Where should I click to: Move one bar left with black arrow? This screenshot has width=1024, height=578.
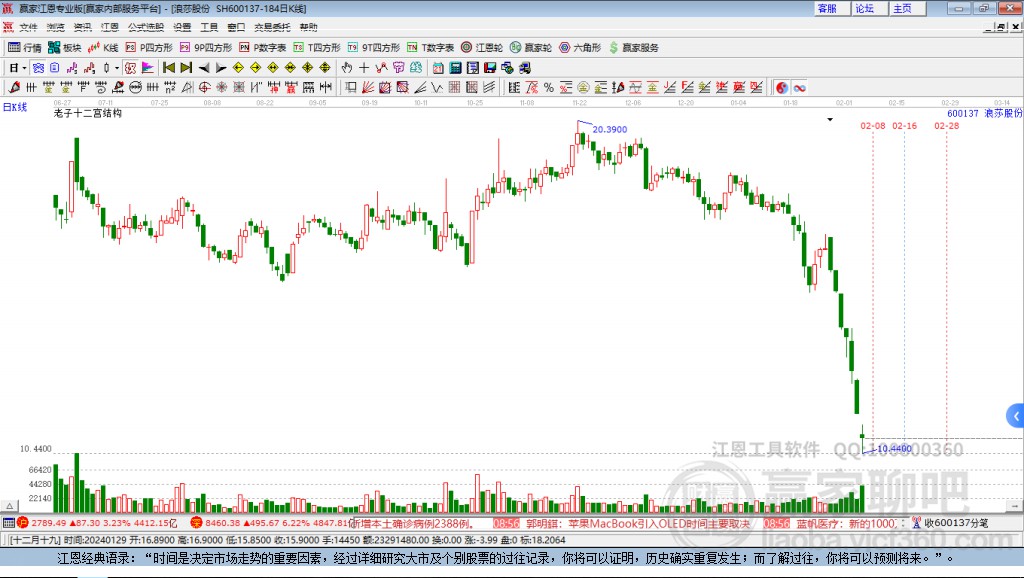click(204, 68)
